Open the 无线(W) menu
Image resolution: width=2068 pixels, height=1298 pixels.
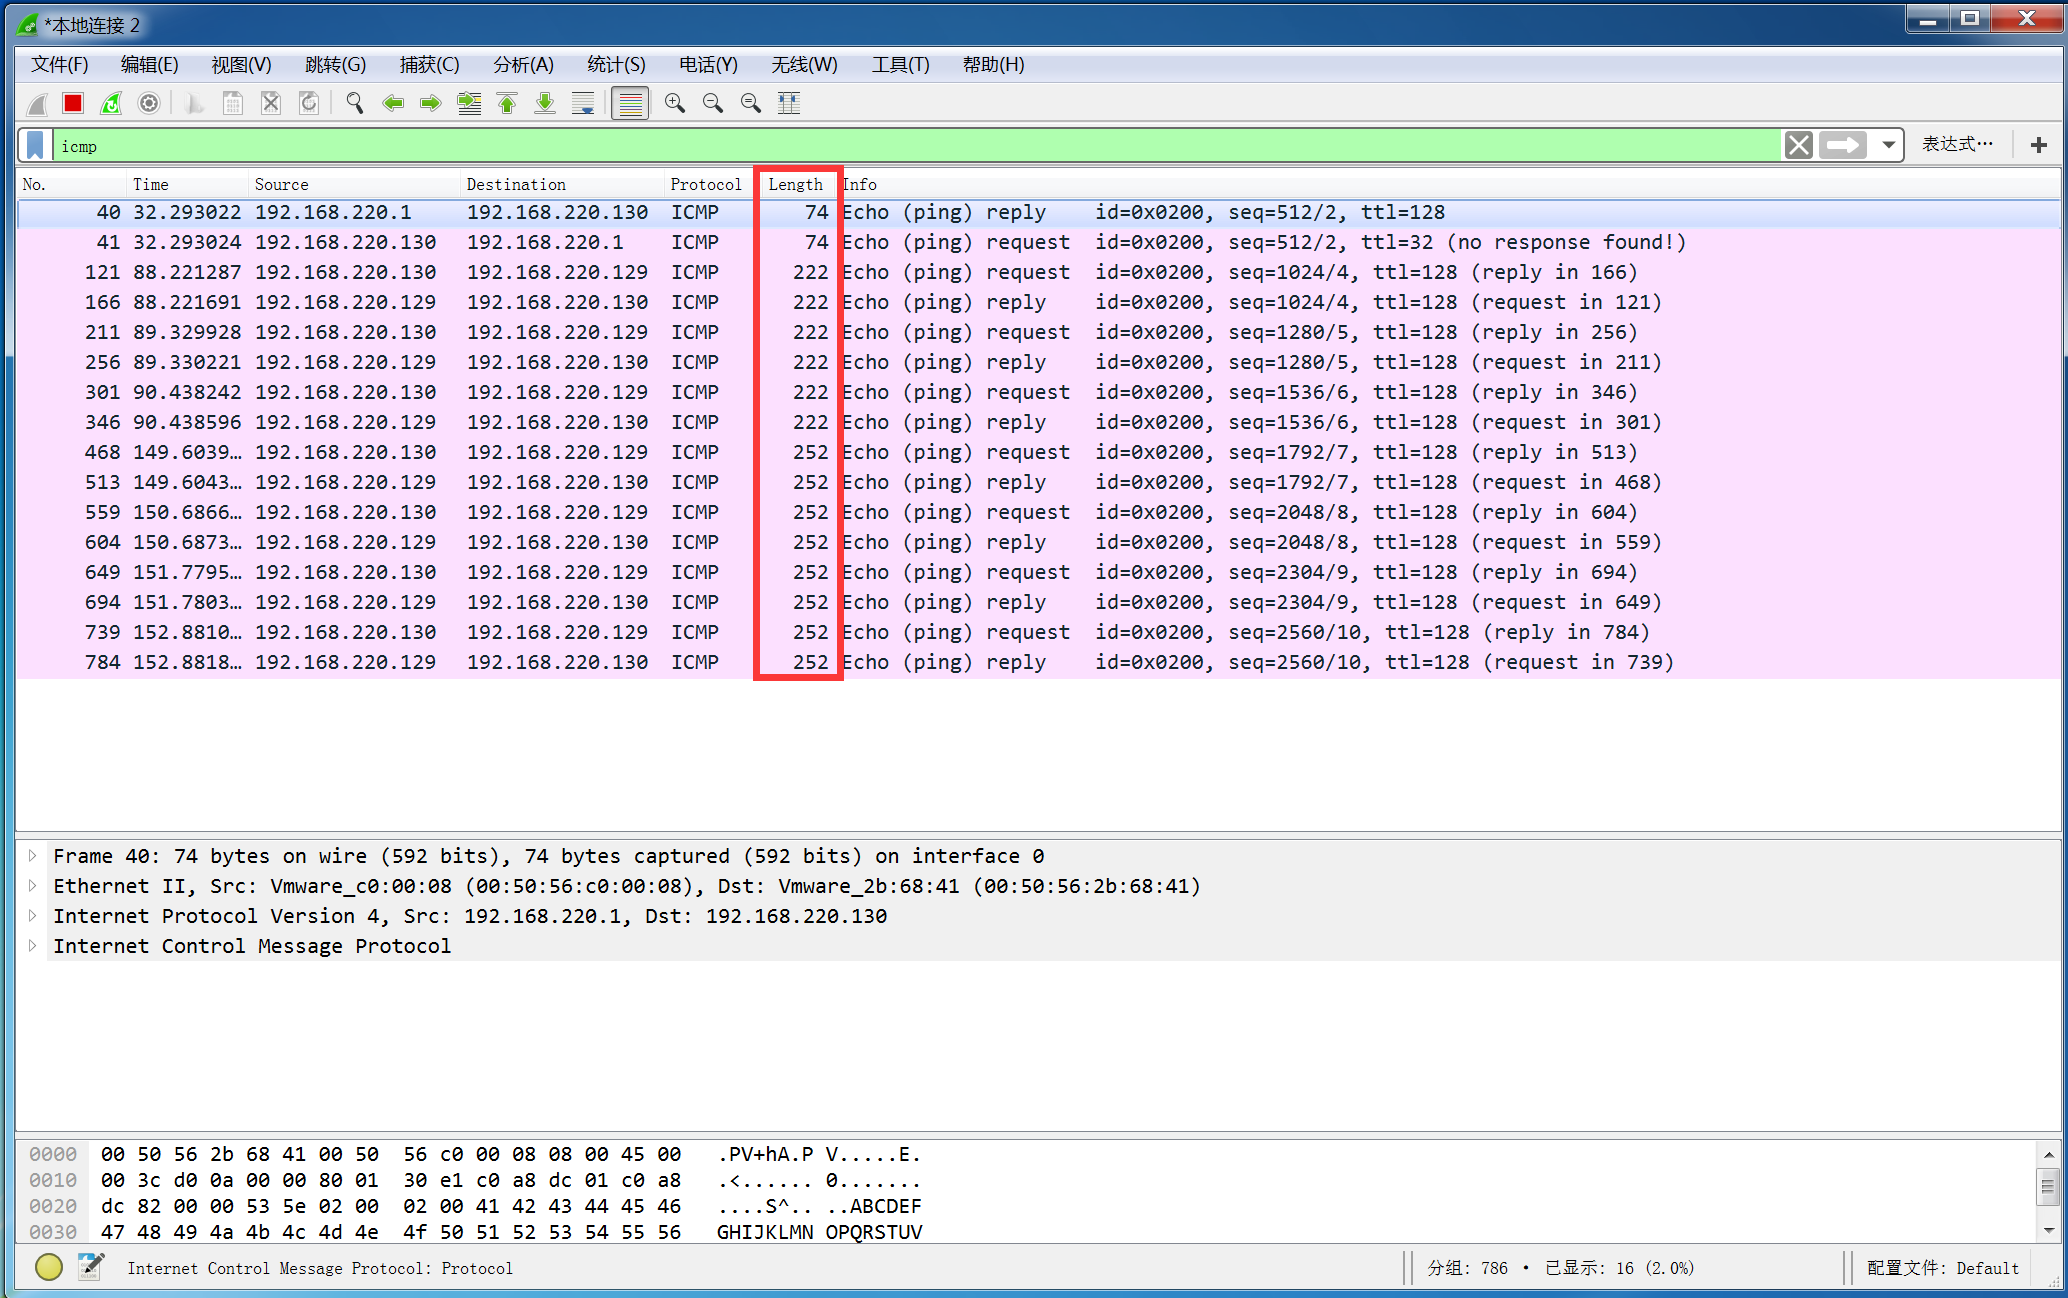pyautogui.click(x=804, y=65)
